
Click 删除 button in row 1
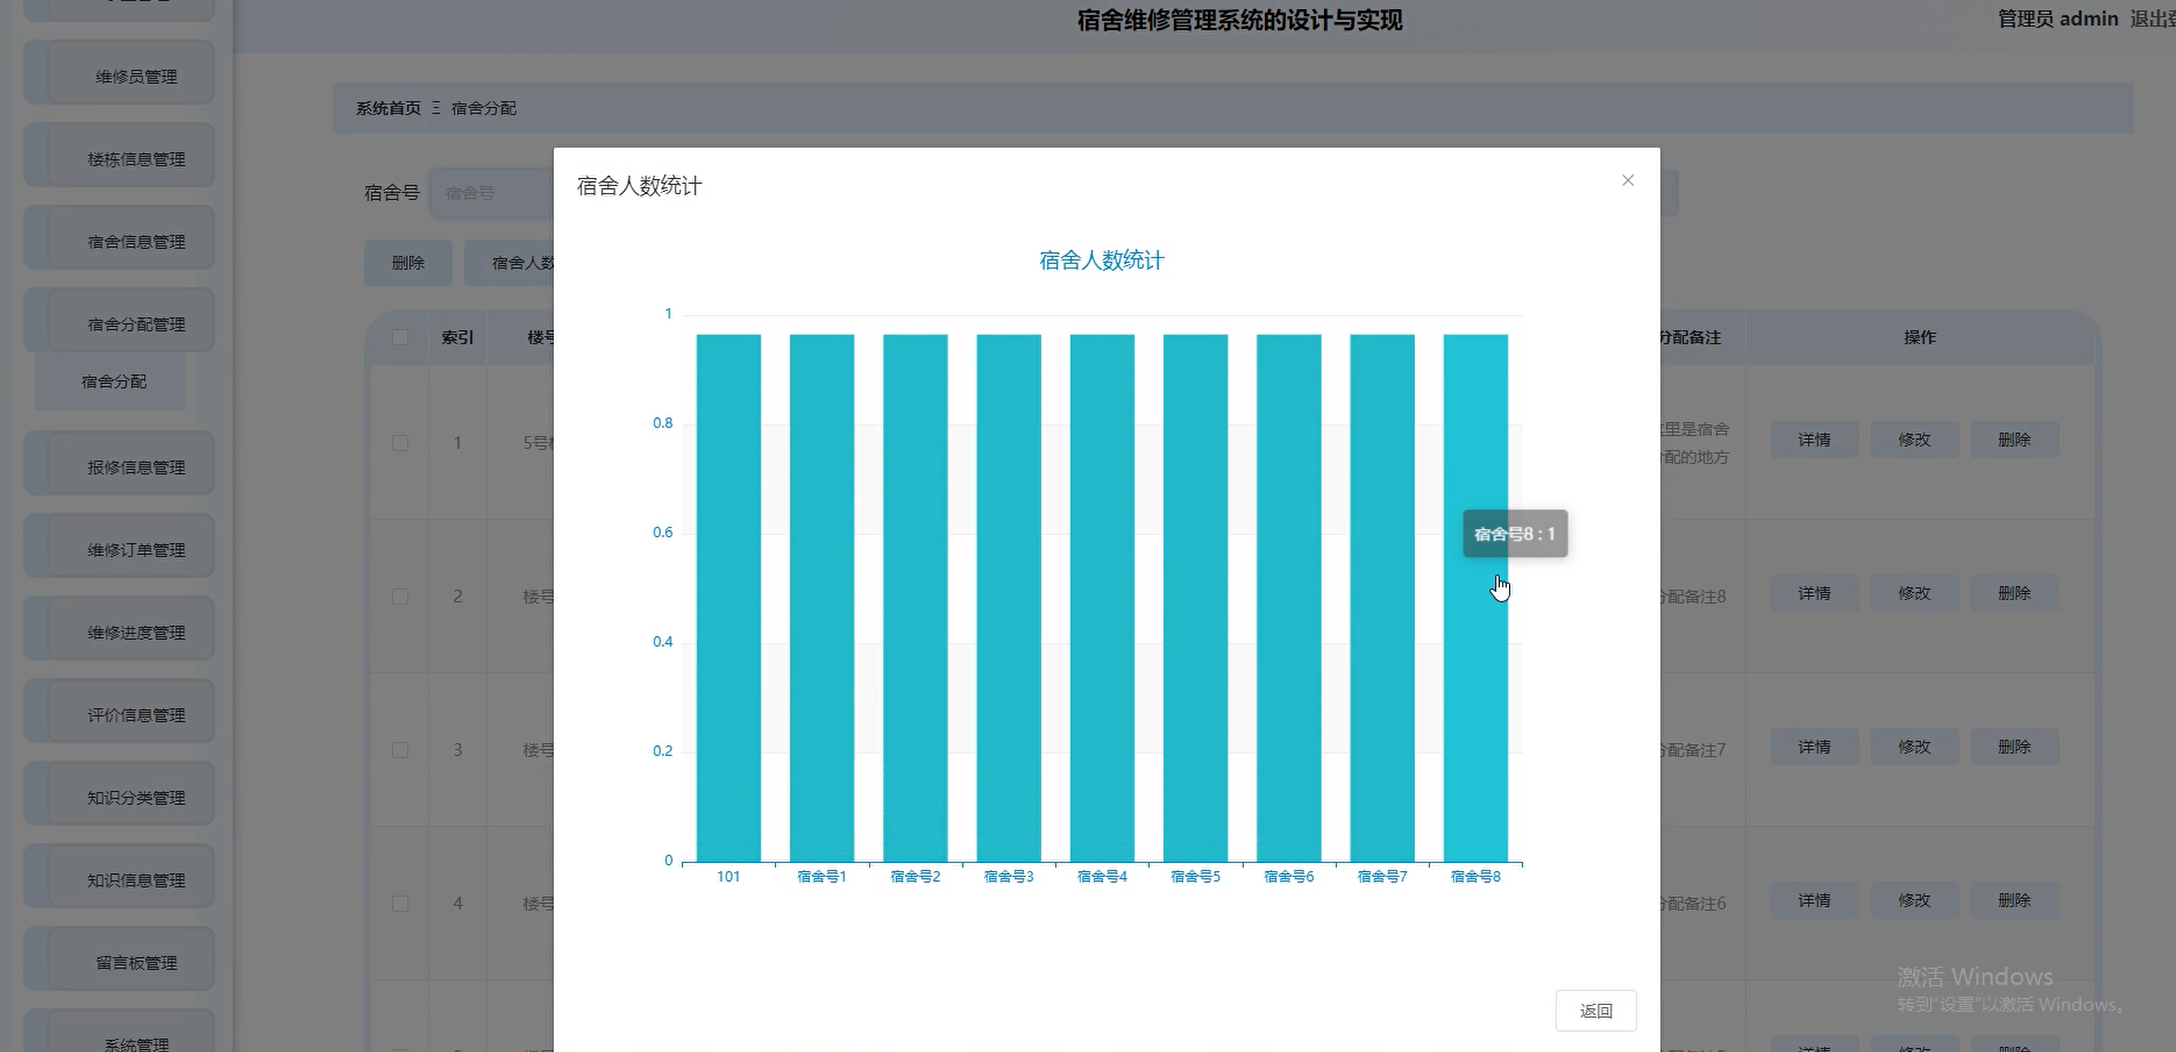click(2014, 440)
